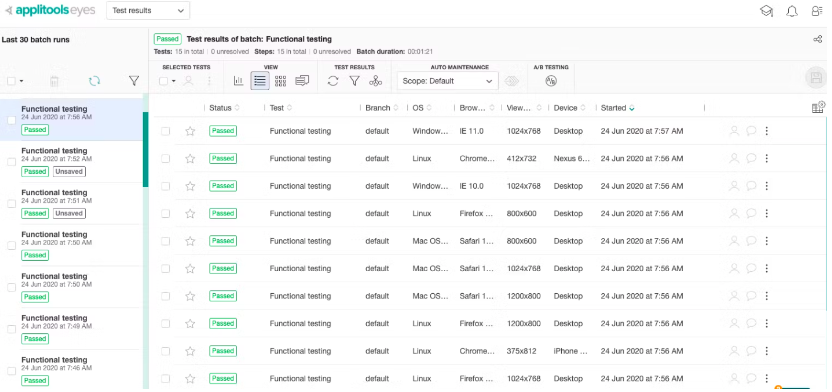This screenshot has width=832, height=392.
Task: Assign user for the 412x732 test row
Action: (734, 158)
